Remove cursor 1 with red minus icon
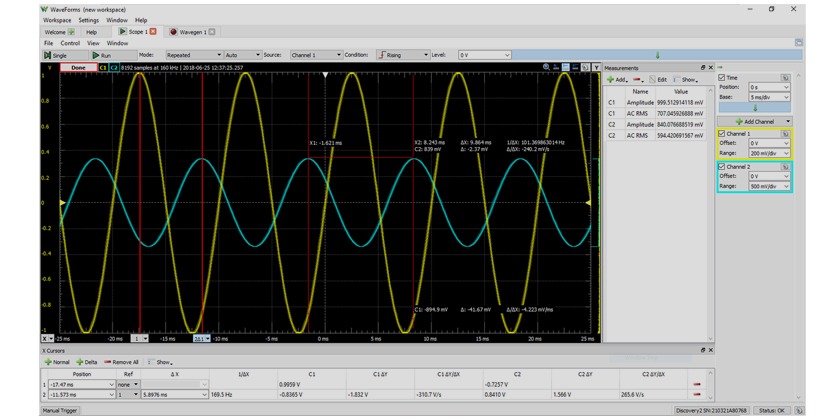The image size is (840, 420). (697, 385)
